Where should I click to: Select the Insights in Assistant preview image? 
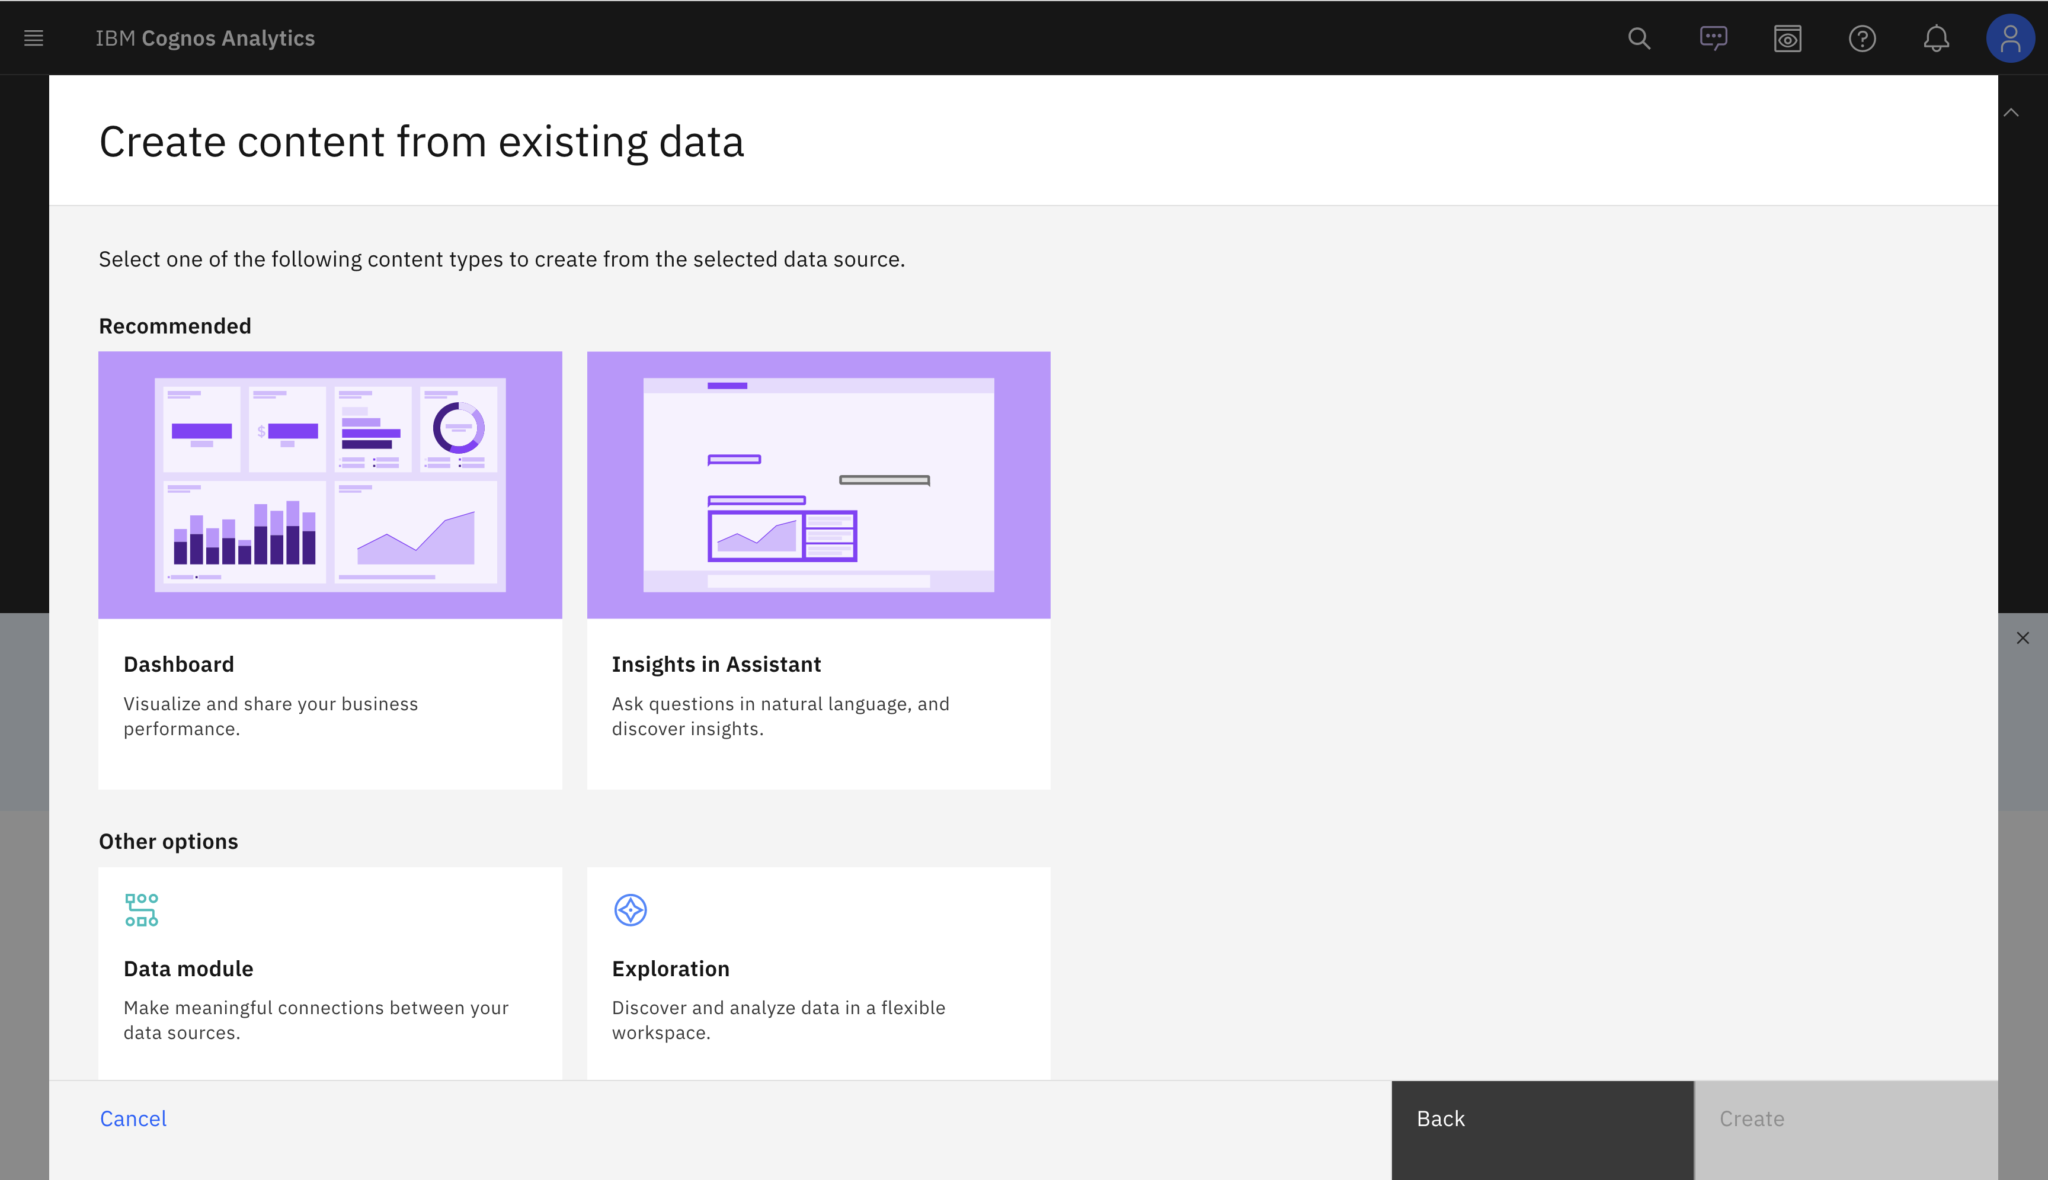pos(818,484)
